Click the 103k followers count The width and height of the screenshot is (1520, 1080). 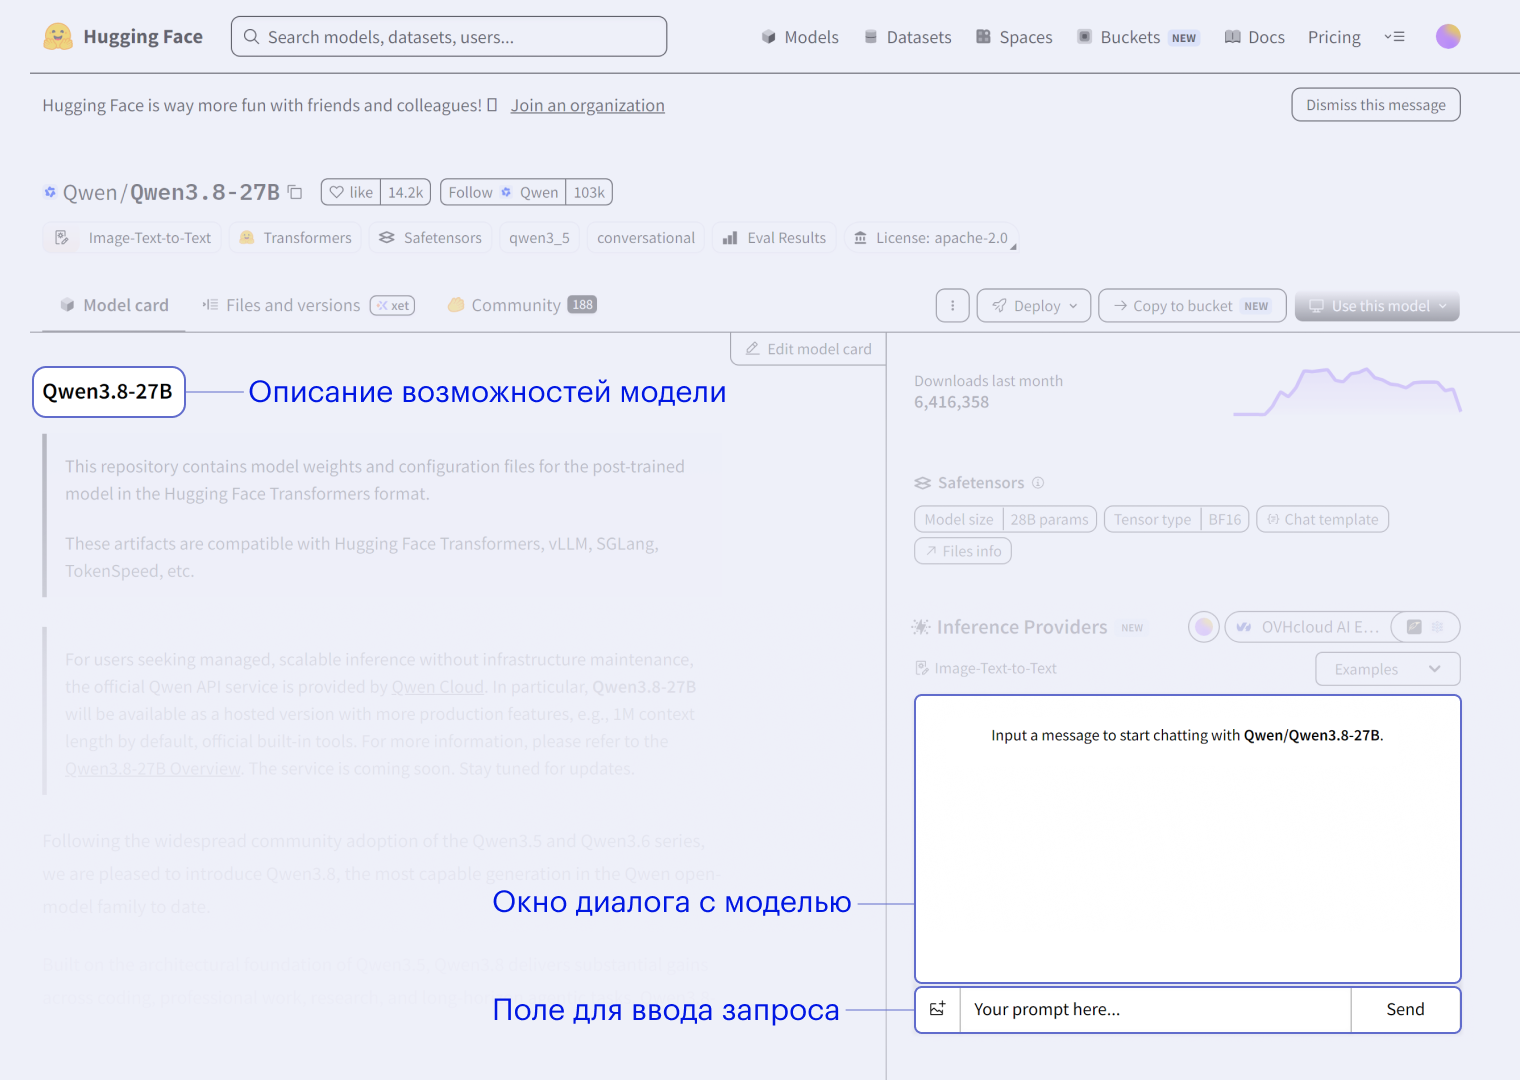(589, 192)
